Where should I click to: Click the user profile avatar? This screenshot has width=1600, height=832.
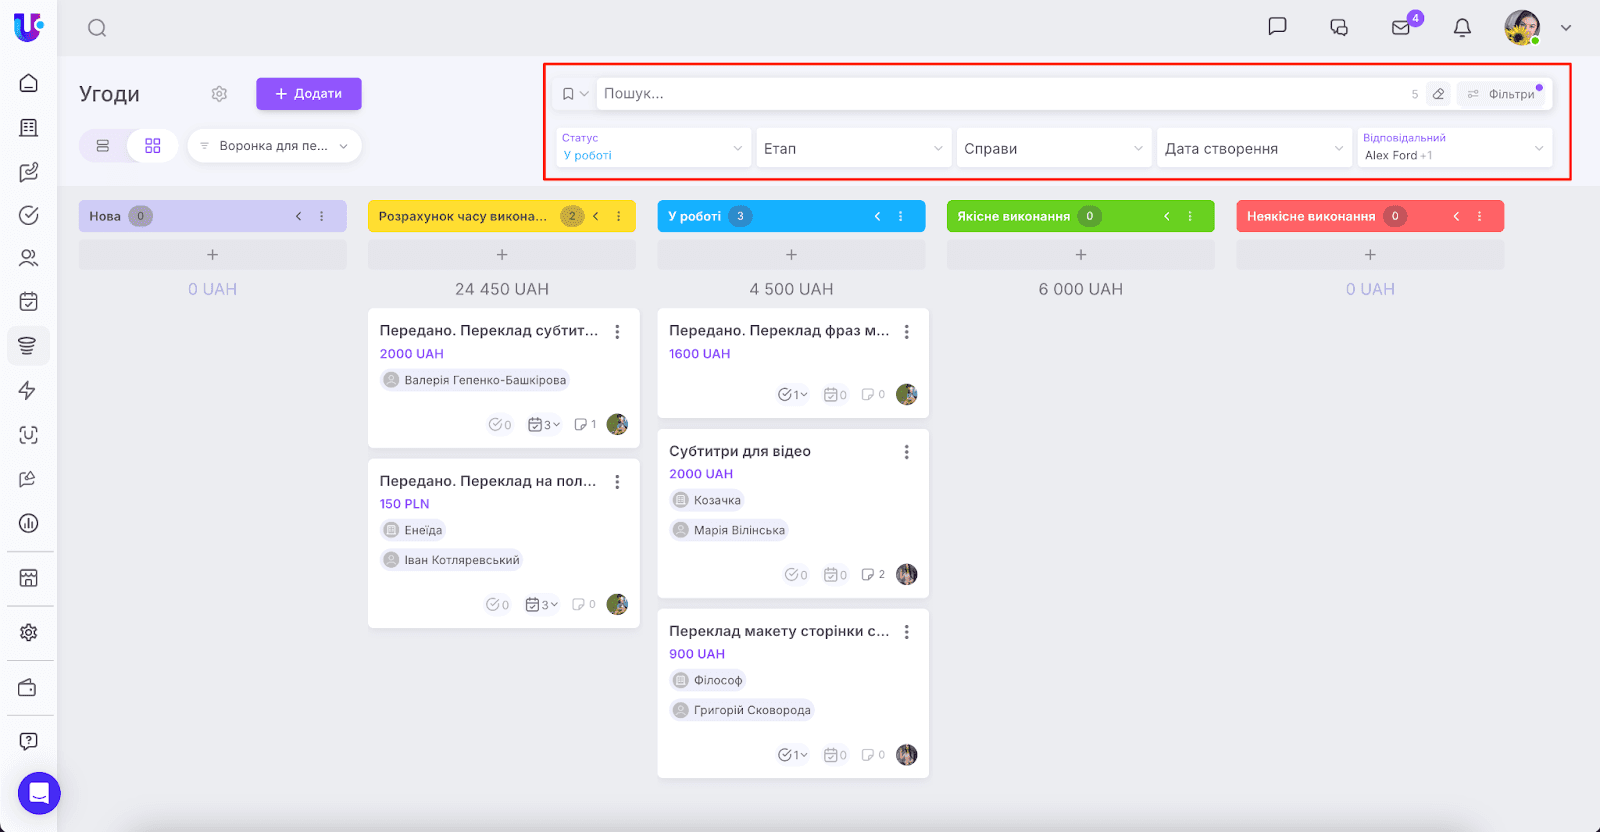[x=1522, y=28]
